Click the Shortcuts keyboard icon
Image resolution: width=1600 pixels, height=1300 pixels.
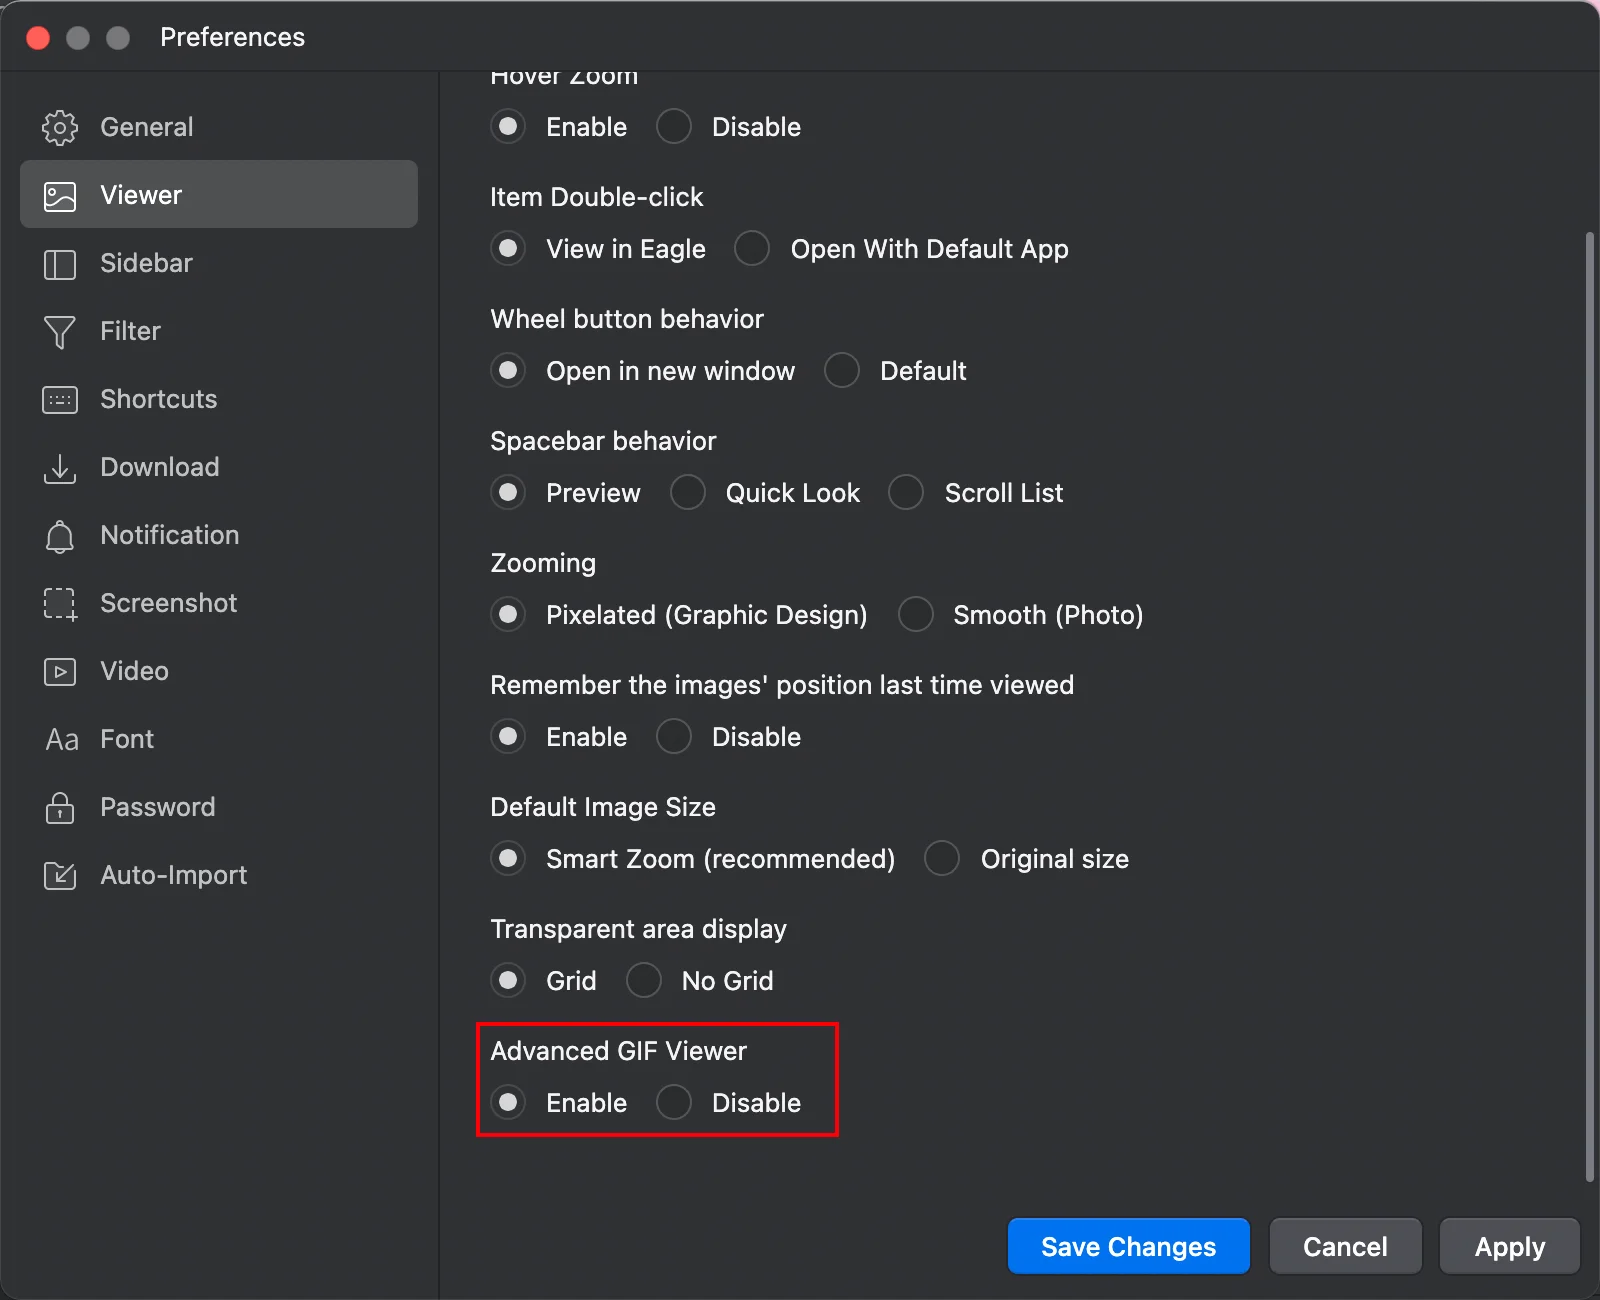(60, 400)
